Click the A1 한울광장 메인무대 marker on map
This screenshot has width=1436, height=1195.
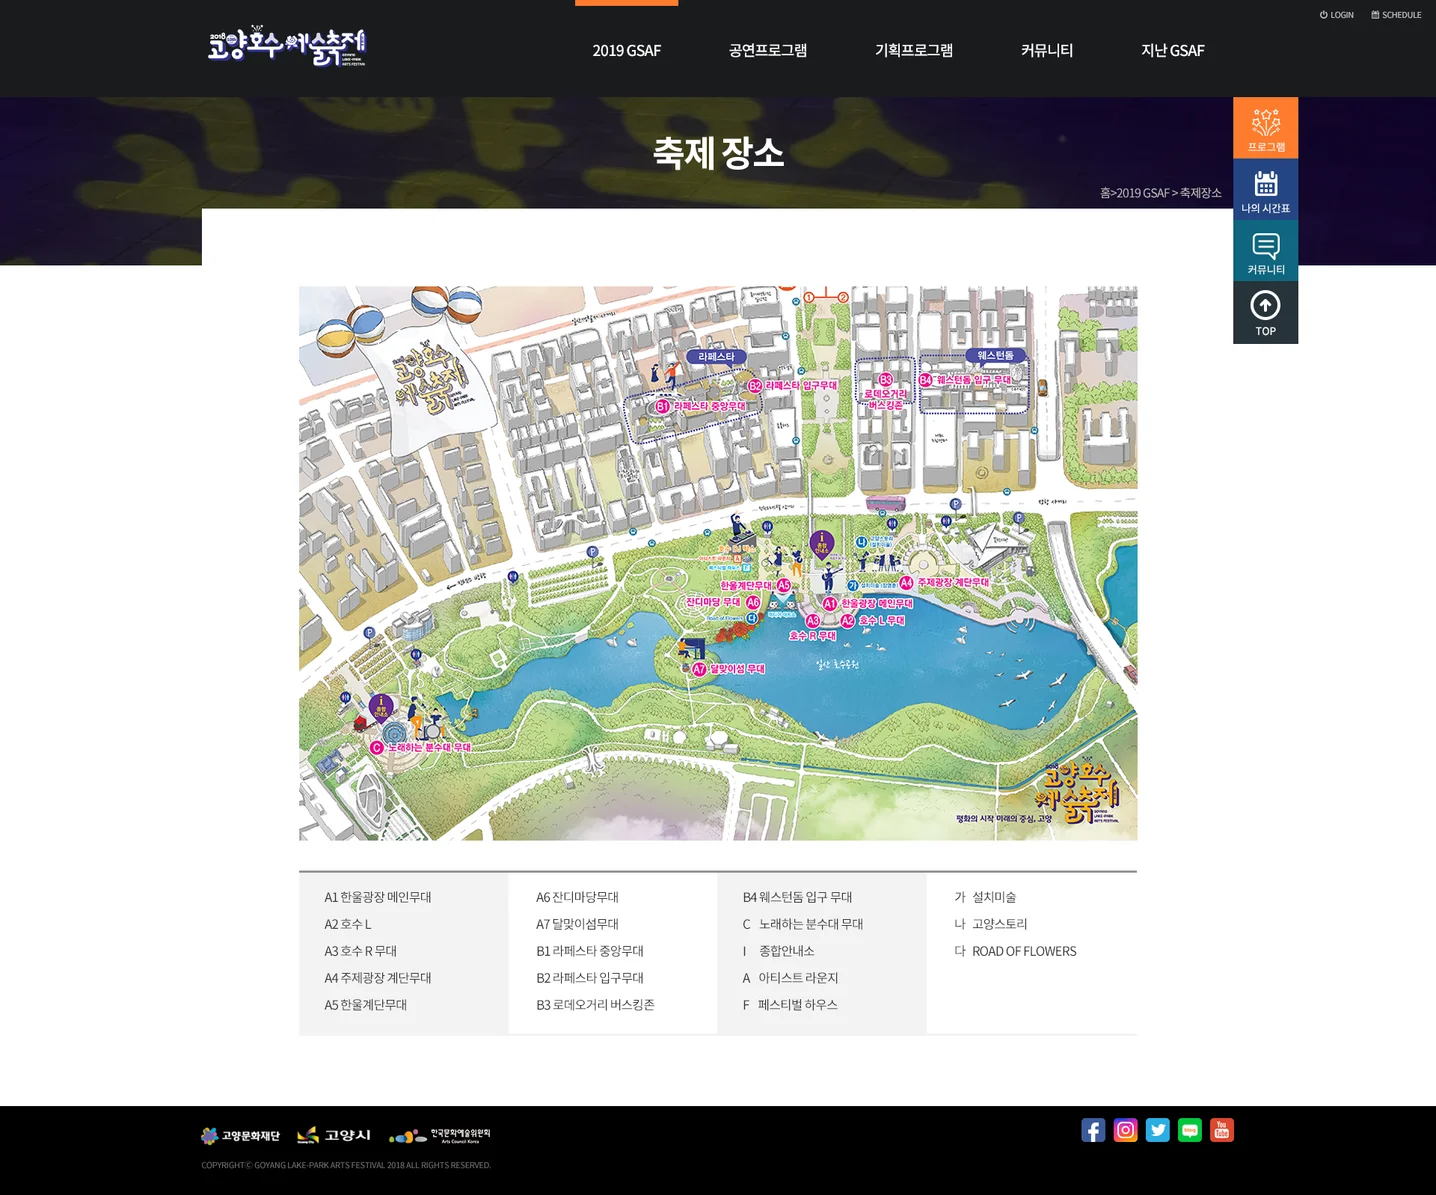tap(830, 603)
